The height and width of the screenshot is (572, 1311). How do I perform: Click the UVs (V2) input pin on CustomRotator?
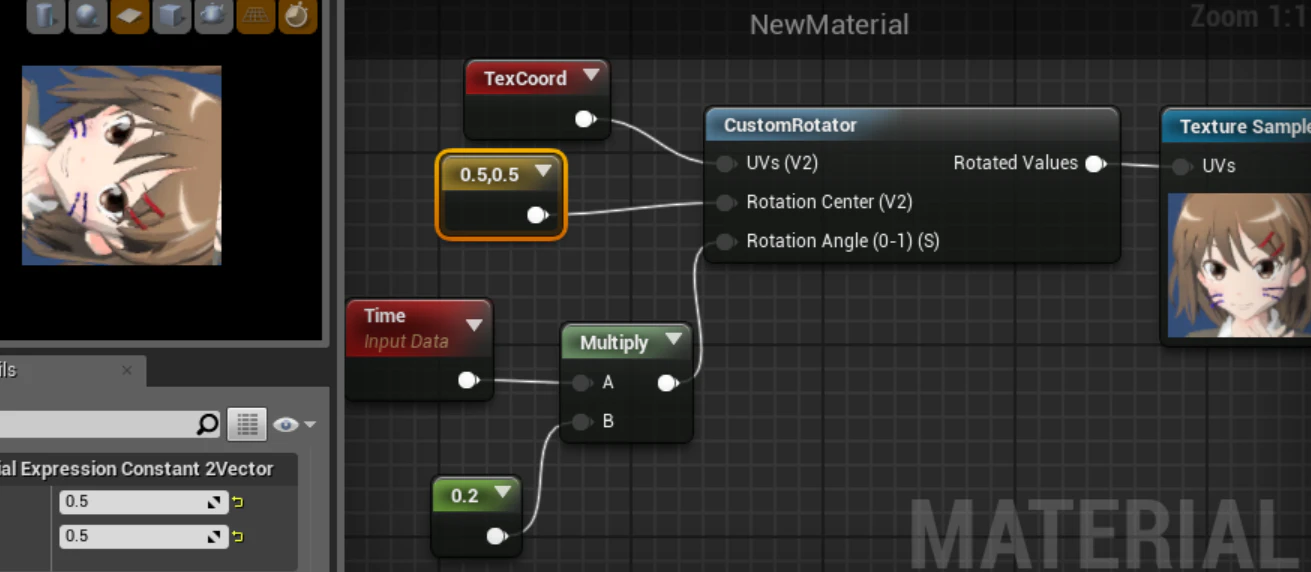pyautogui.click(x=726, y=163)
